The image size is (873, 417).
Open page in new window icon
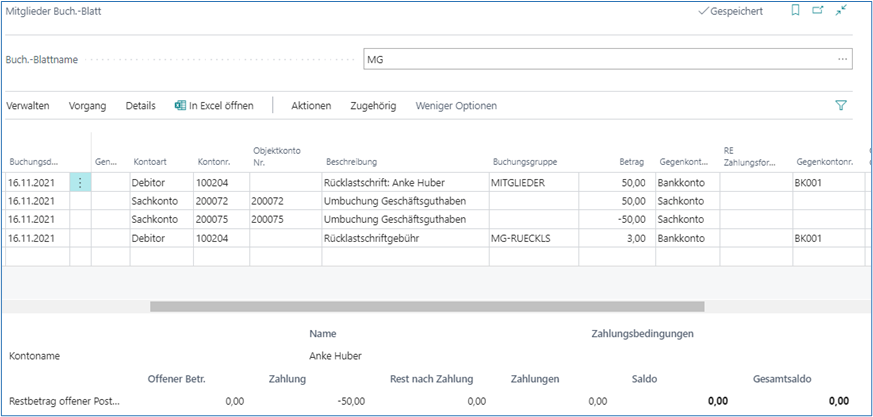(818, 11)
